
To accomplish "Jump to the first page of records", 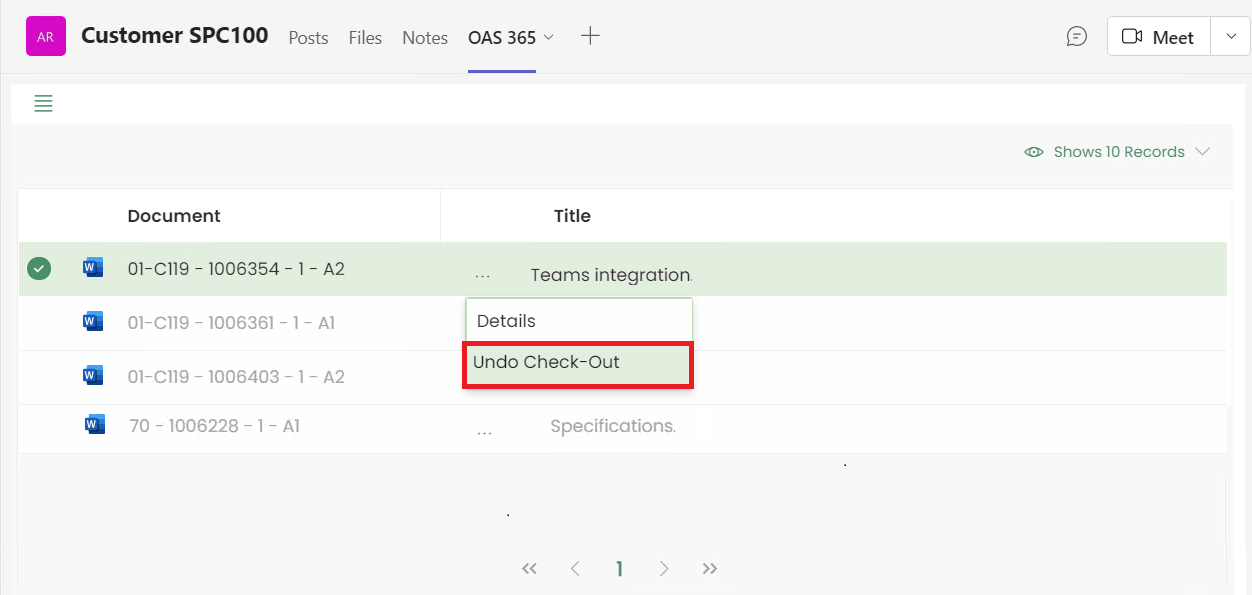I will [x=529, y=569].
